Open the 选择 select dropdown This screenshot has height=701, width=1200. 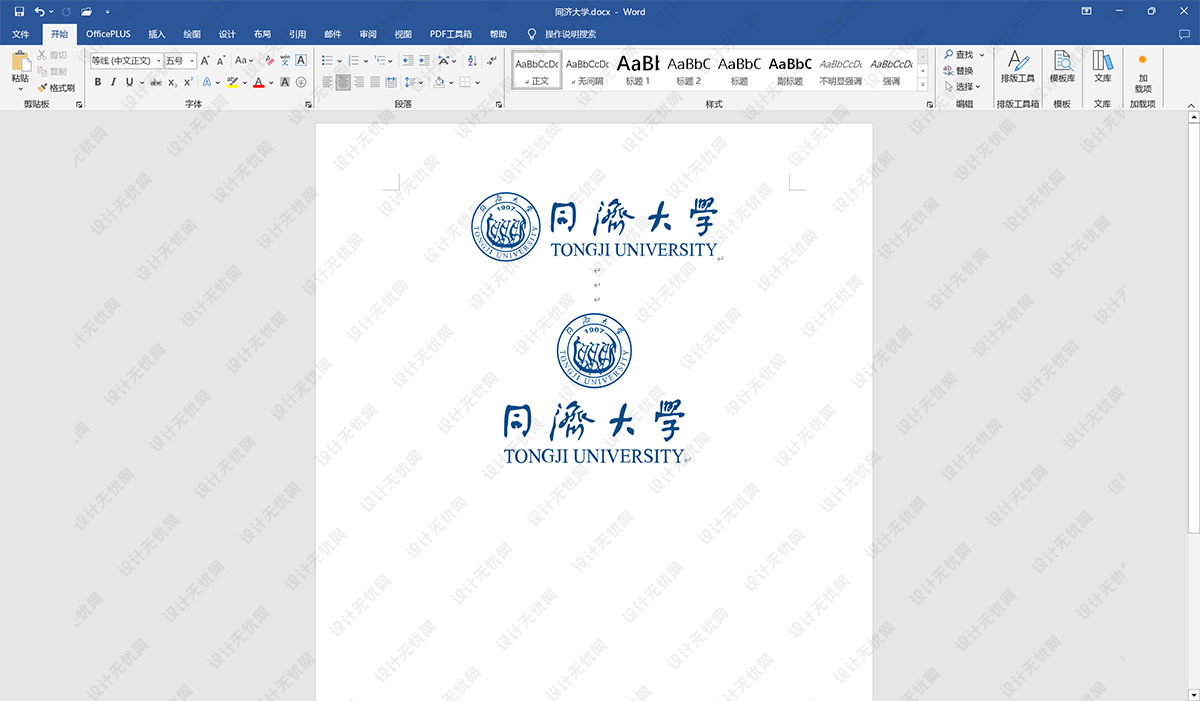pos(963,87)
